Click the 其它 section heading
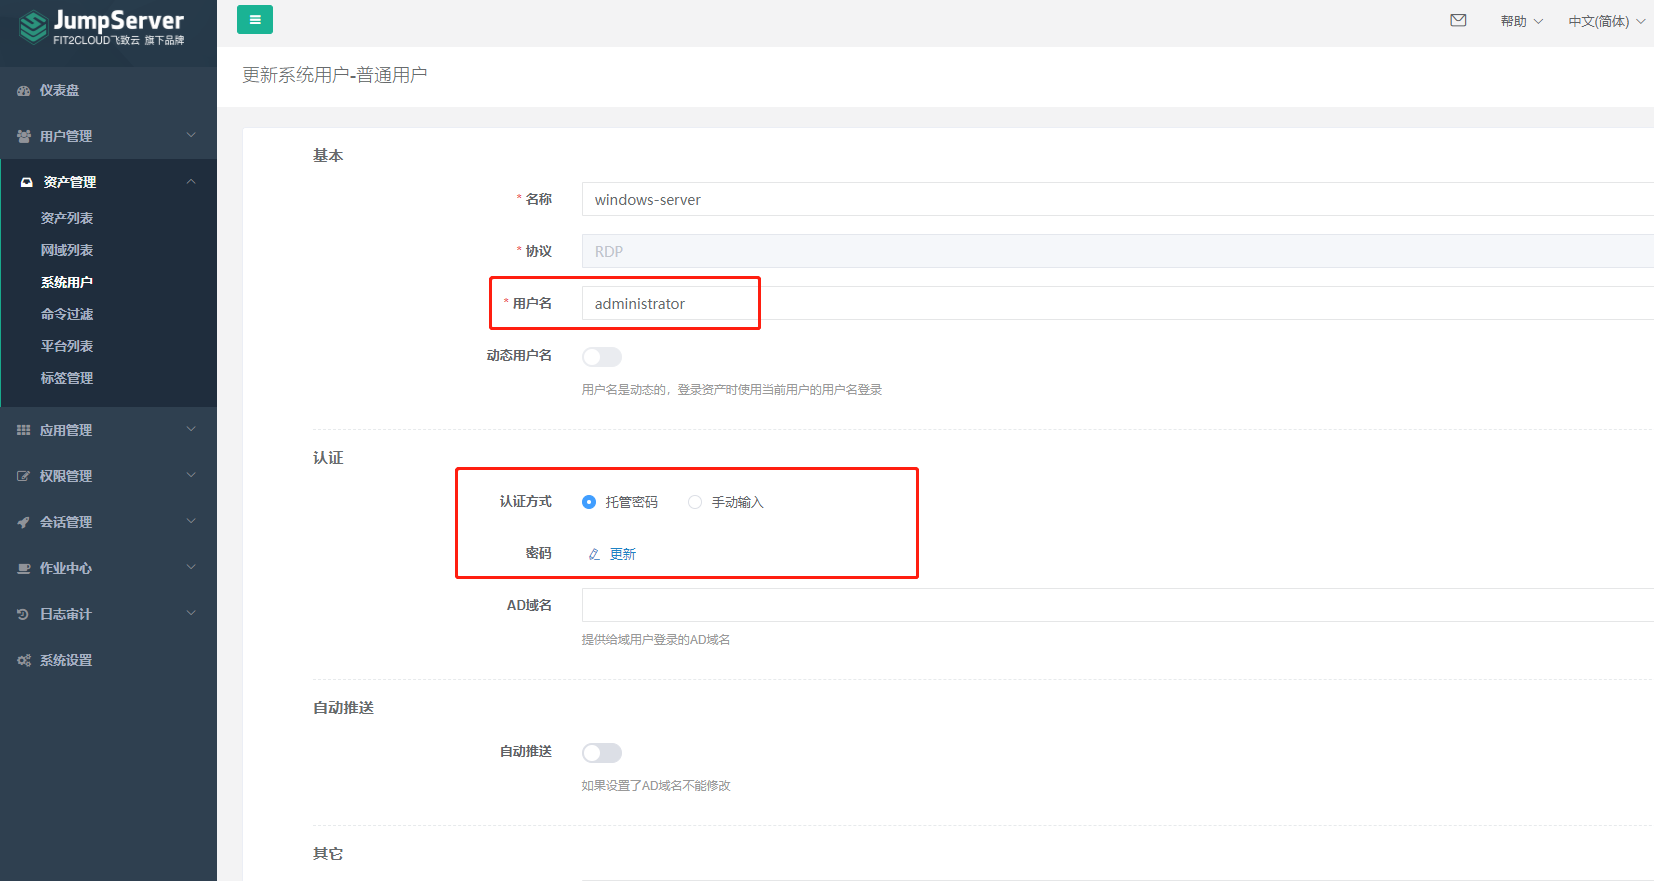Viewport: 1654px width, 881px height. (x=328, y=853)
